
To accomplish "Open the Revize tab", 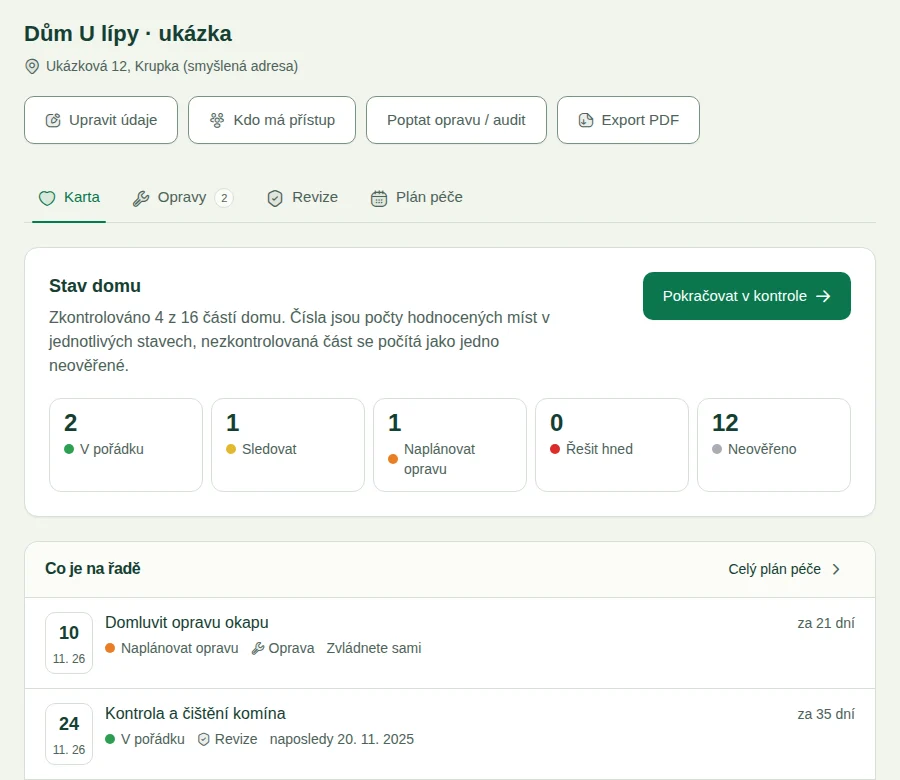I will pyautogui.click(x=302, y=198).
